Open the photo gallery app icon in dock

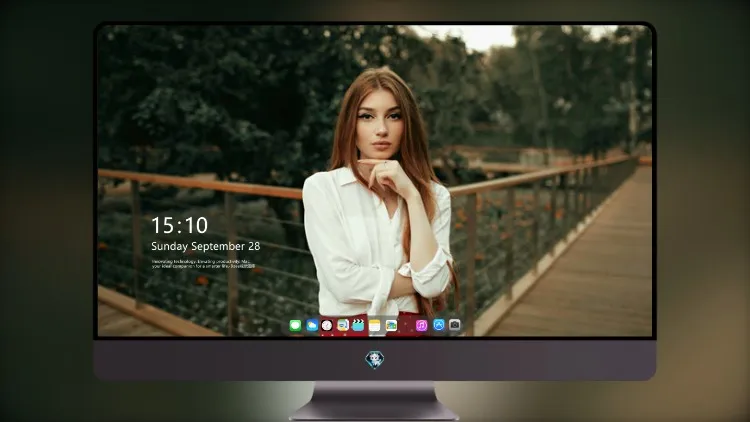point(391,326)
